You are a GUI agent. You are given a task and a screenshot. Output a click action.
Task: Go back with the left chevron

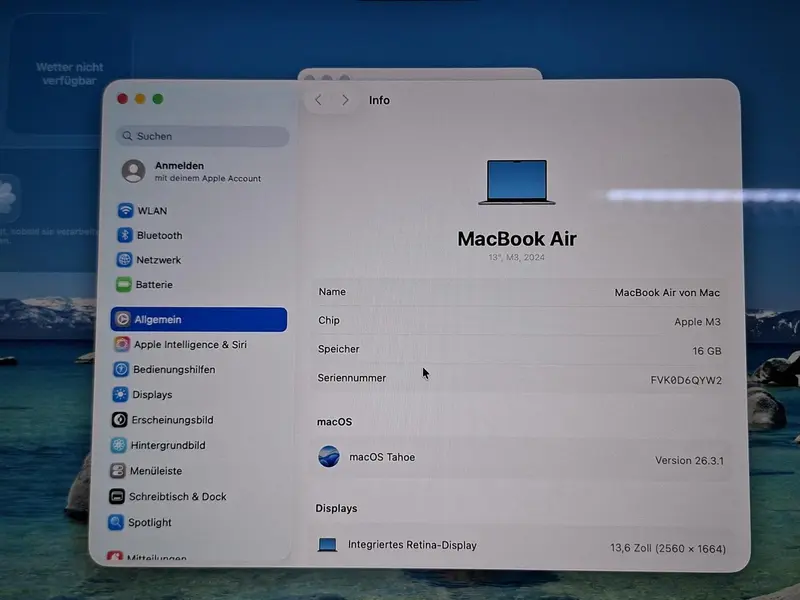pyautogui.click(x=318, y=100)
